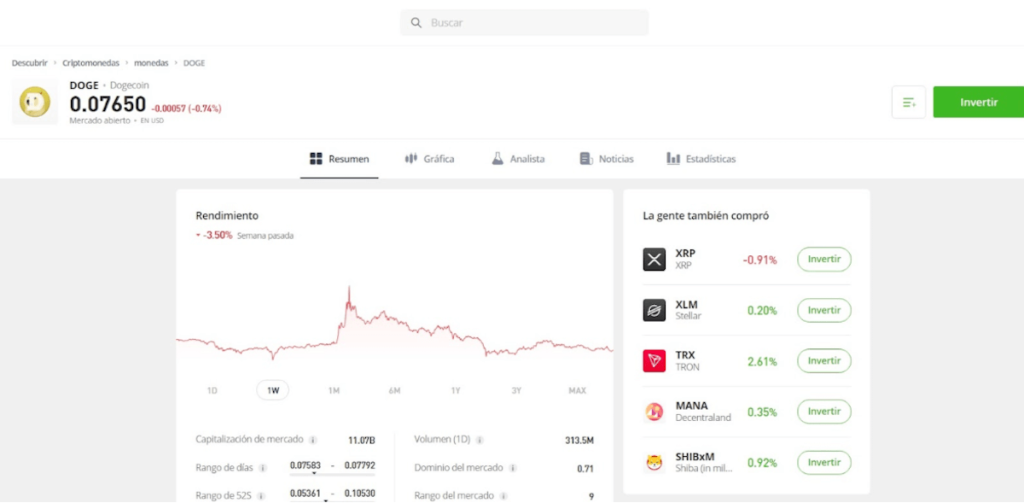Click the 313.5M volume value
This screenshot has height=503, width=1024.
point(579,440)
